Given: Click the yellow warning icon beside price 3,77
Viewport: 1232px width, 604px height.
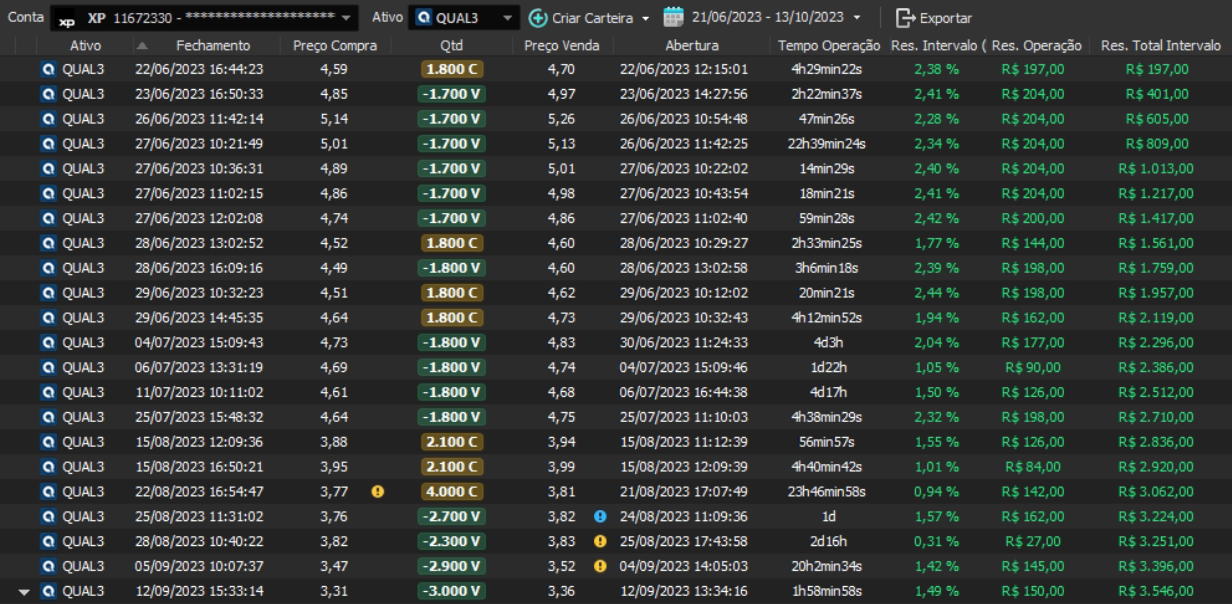Looking at the screenshot, I should pyautogui.click(x=378, y=492).
